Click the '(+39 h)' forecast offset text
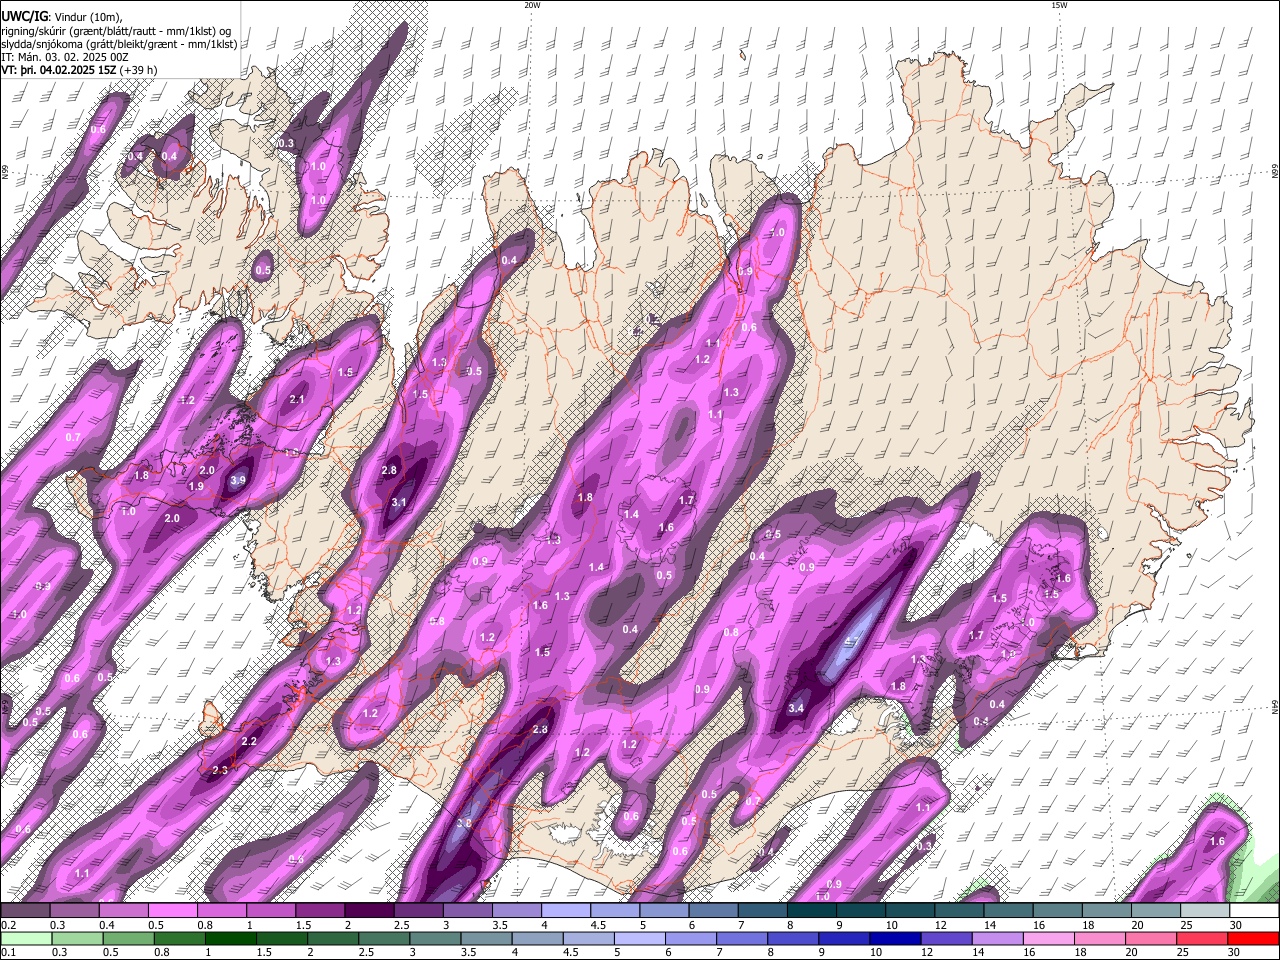Screen dimensions: 1280x960 138,71
